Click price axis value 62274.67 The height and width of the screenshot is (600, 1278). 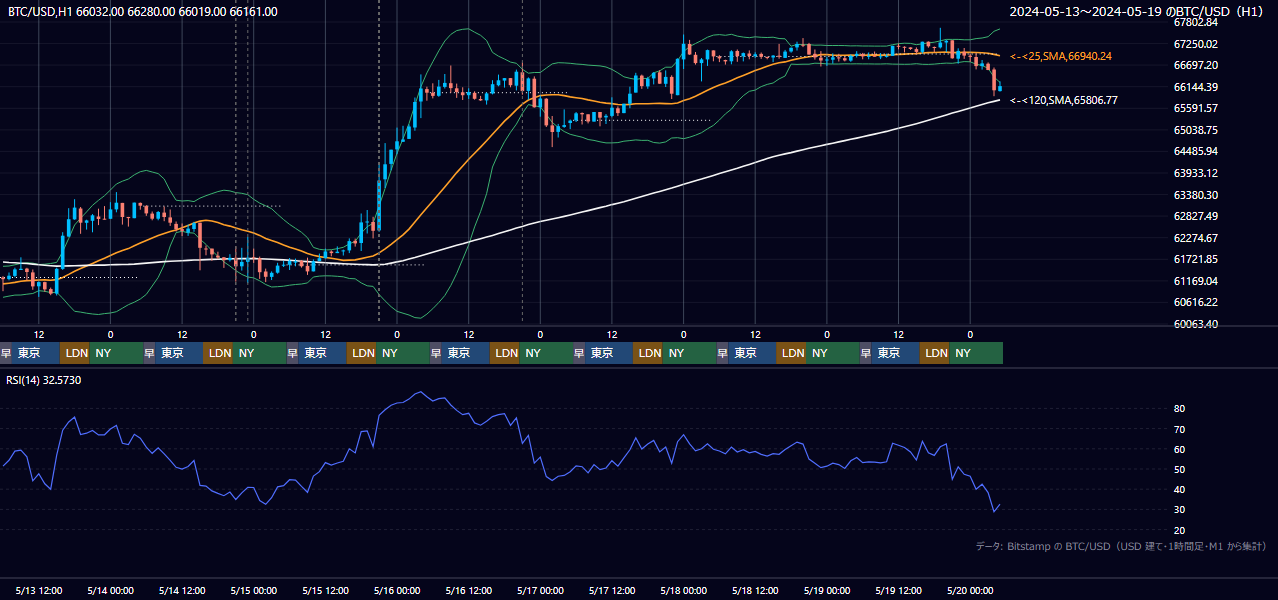tap(1195, 238)
